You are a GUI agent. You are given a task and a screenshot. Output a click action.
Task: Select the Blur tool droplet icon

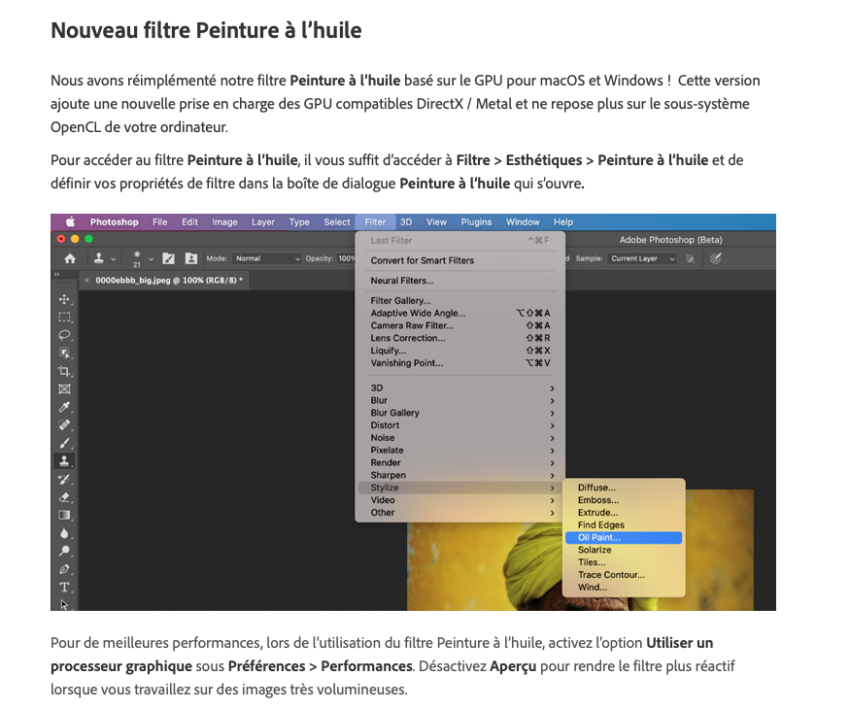click(x=65, y=533)
